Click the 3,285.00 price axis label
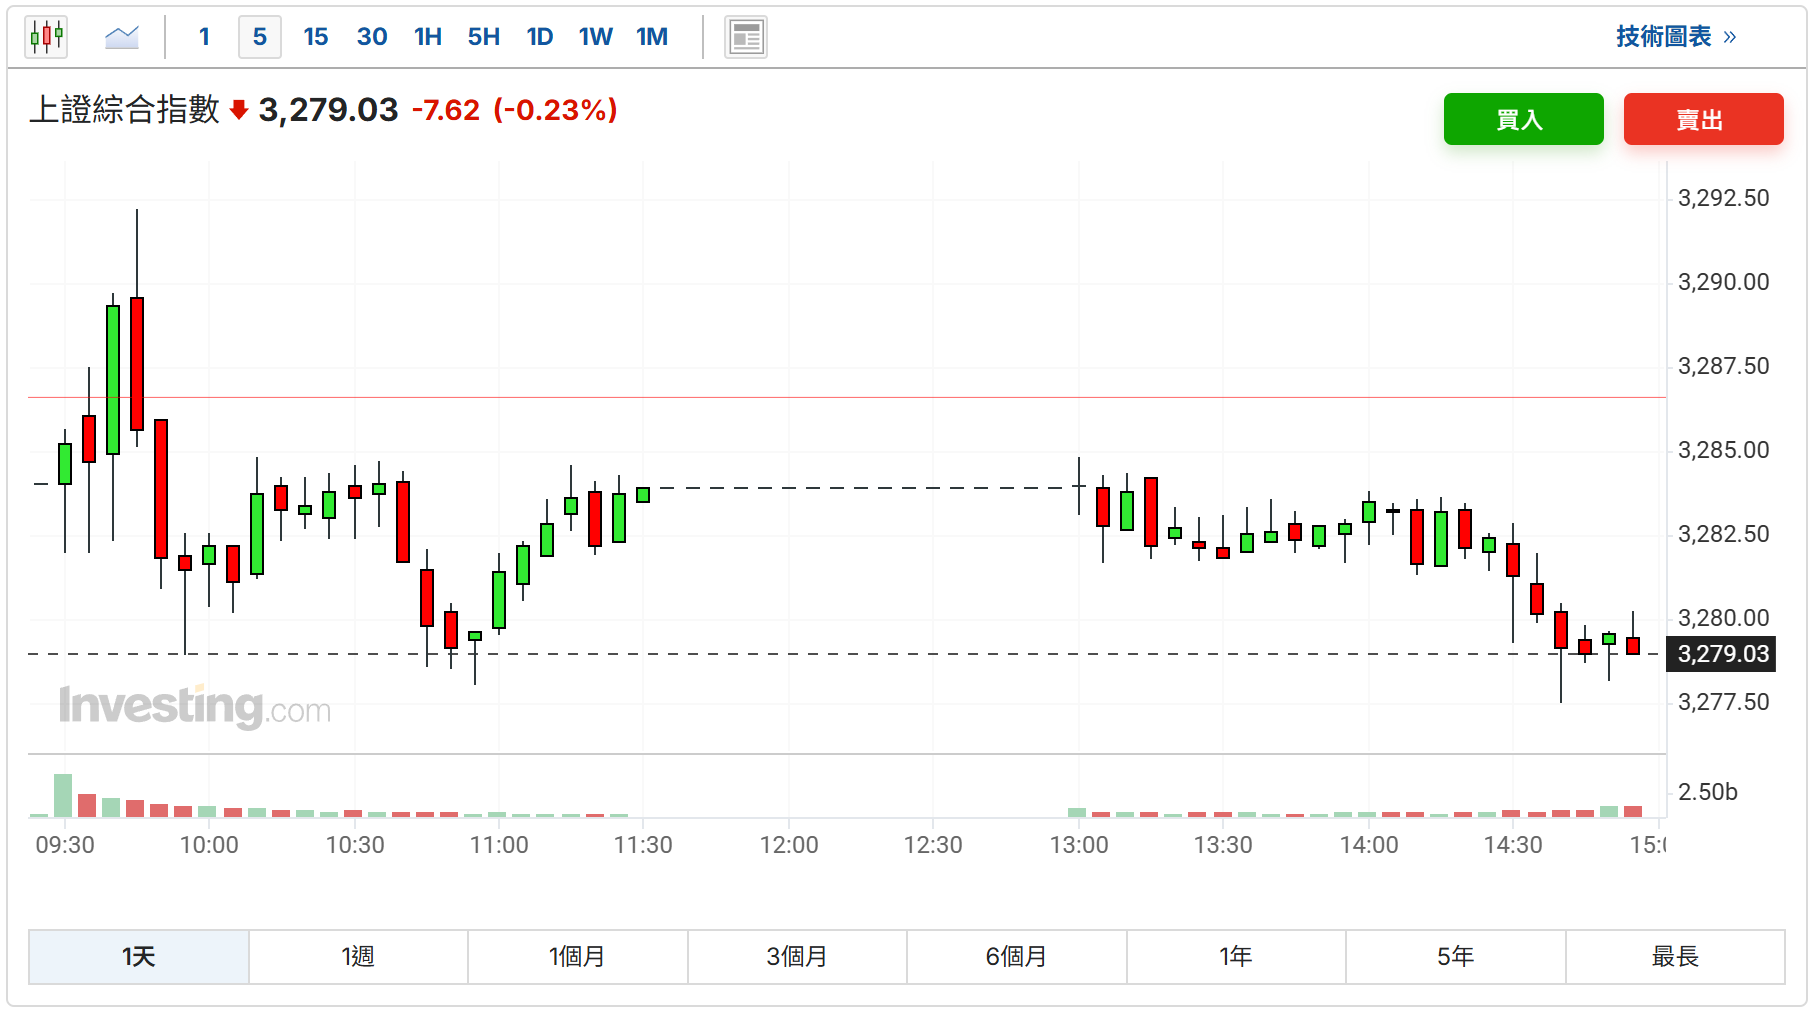The height and width of the screenshot is (1015, 1815). click(1723, 450)
